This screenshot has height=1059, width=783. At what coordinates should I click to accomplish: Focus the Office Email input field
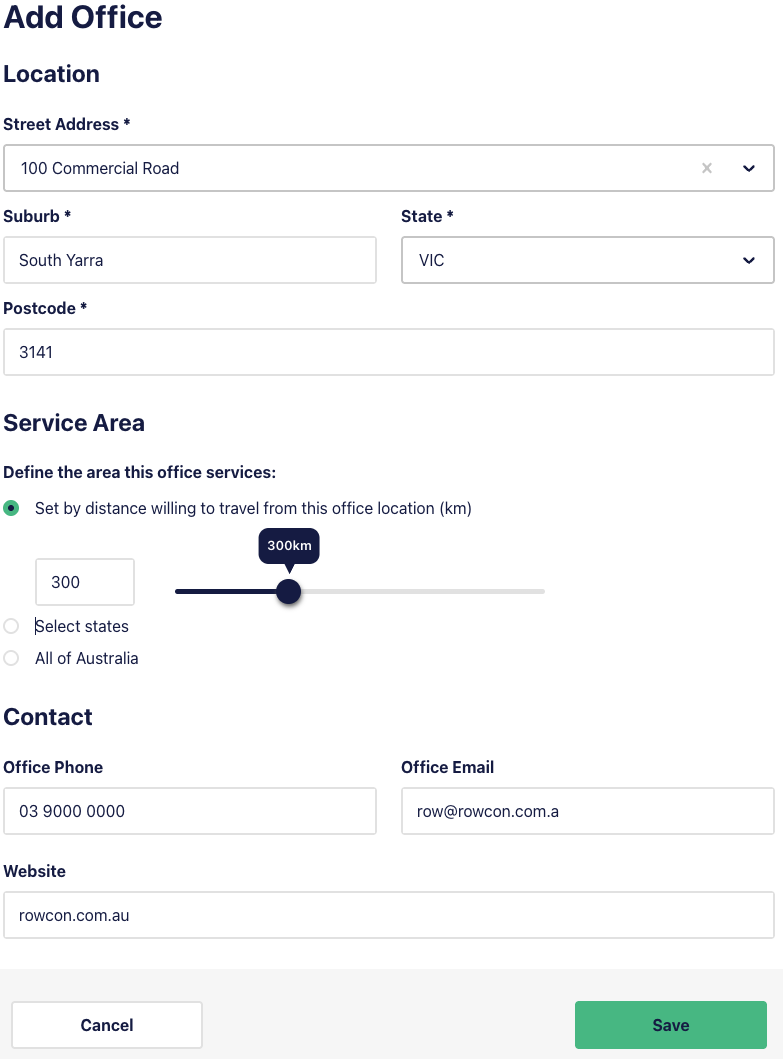[588, 811]
